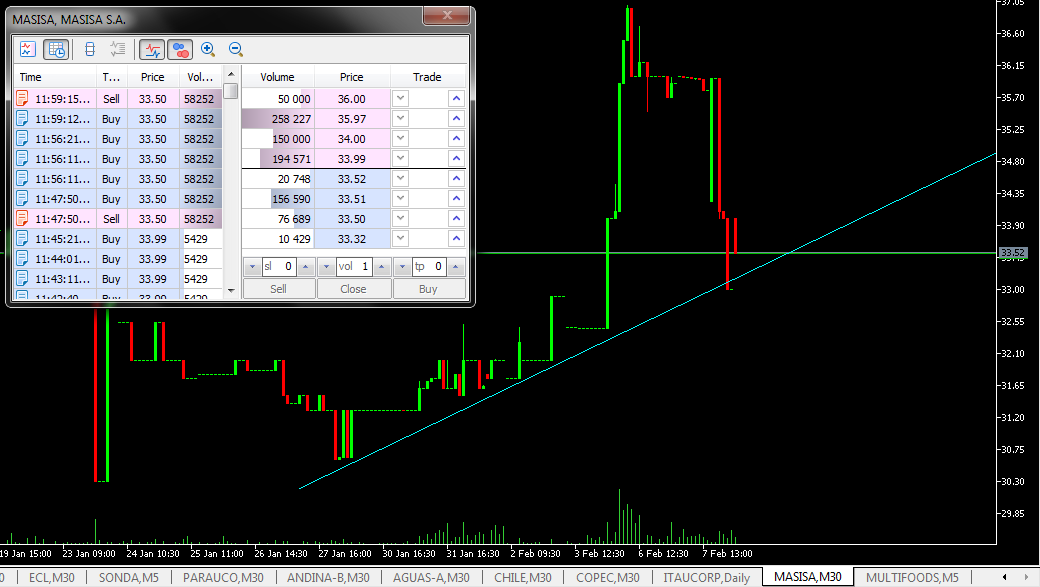1040x587 pixels.
Task: Switch to the PARAUCO,M30 chart tab
Action: click(x=224, y=578)
